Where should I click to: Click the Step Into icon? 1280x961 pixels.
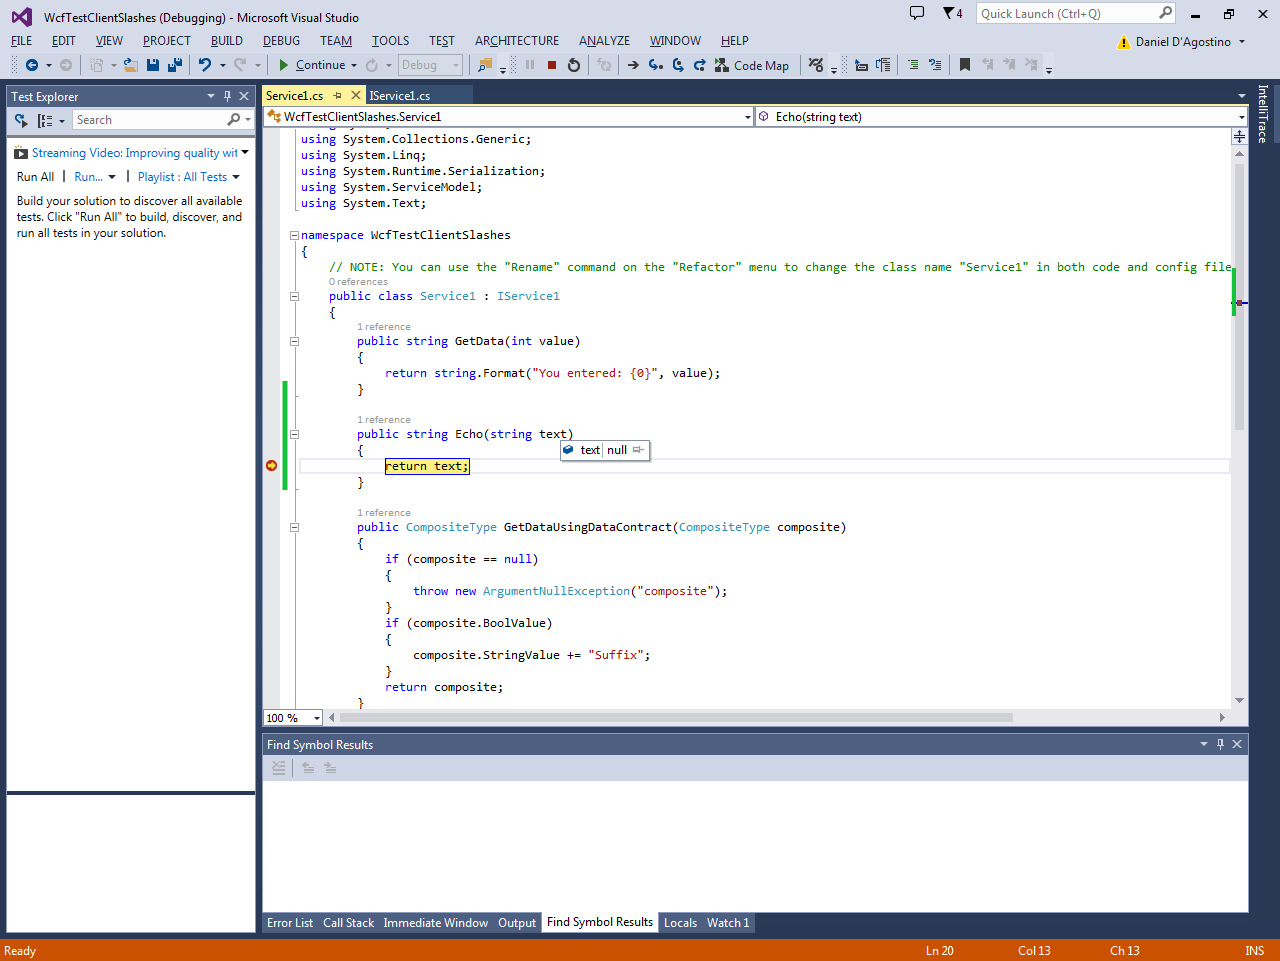click(655, 65)
